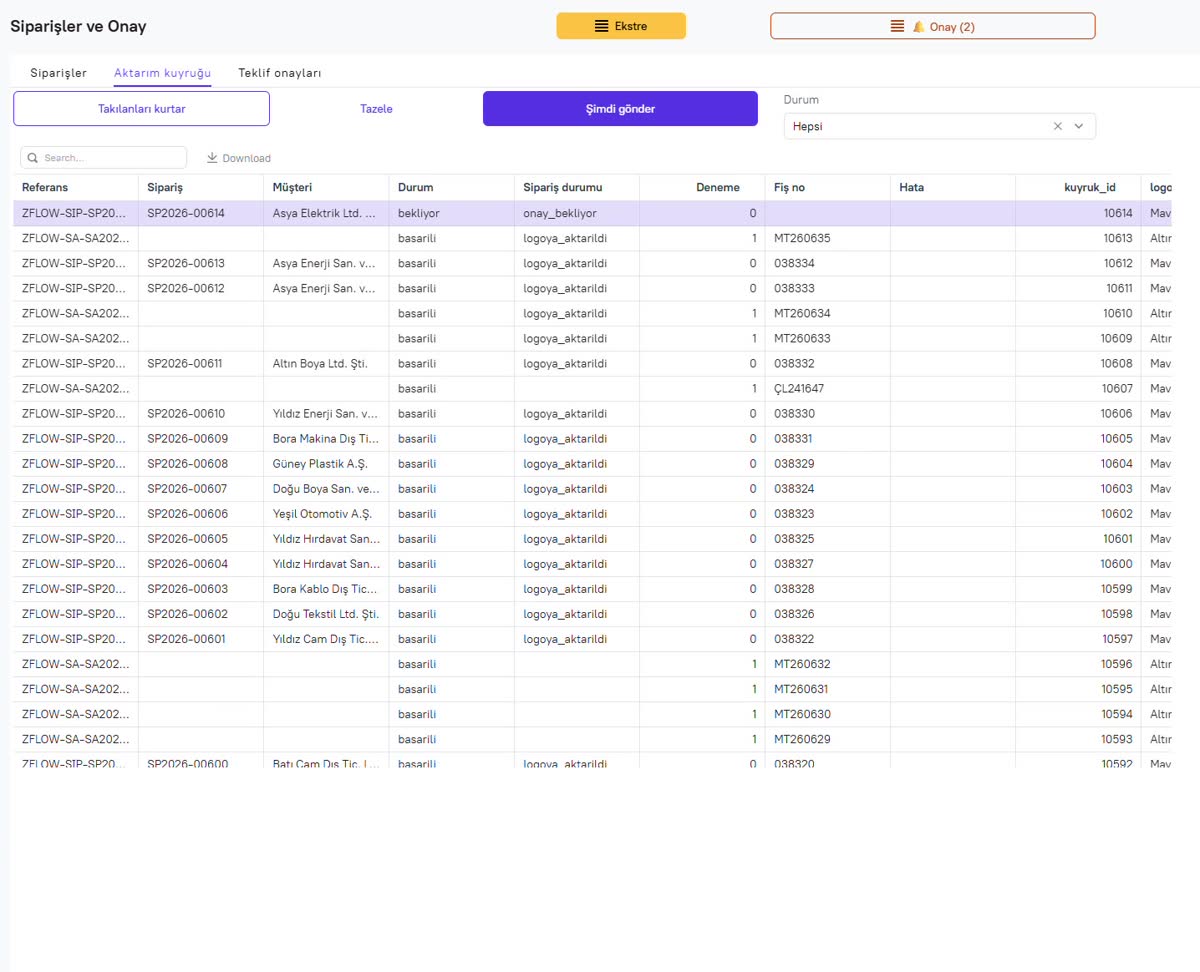Click the Ekstre button
This screenshot has height=972, width=1200.
(621, 26)
